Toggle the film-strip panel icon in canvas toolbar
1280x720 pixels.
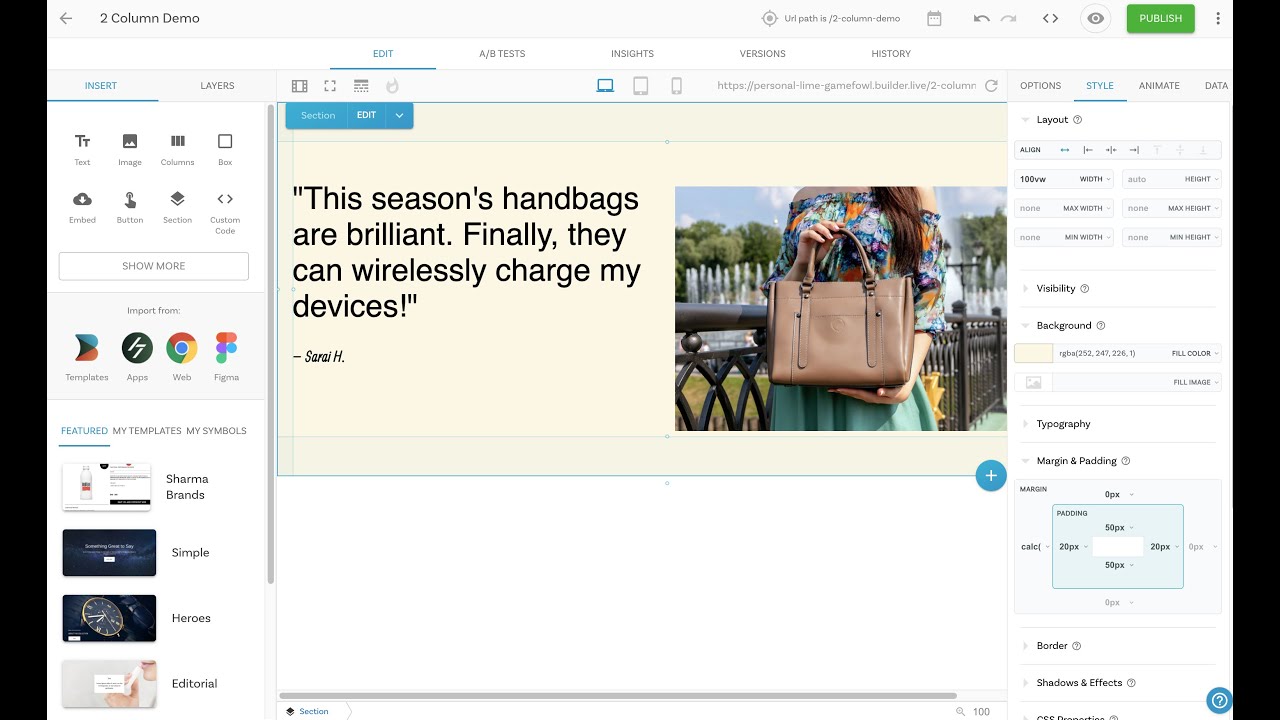click(299, 86)
